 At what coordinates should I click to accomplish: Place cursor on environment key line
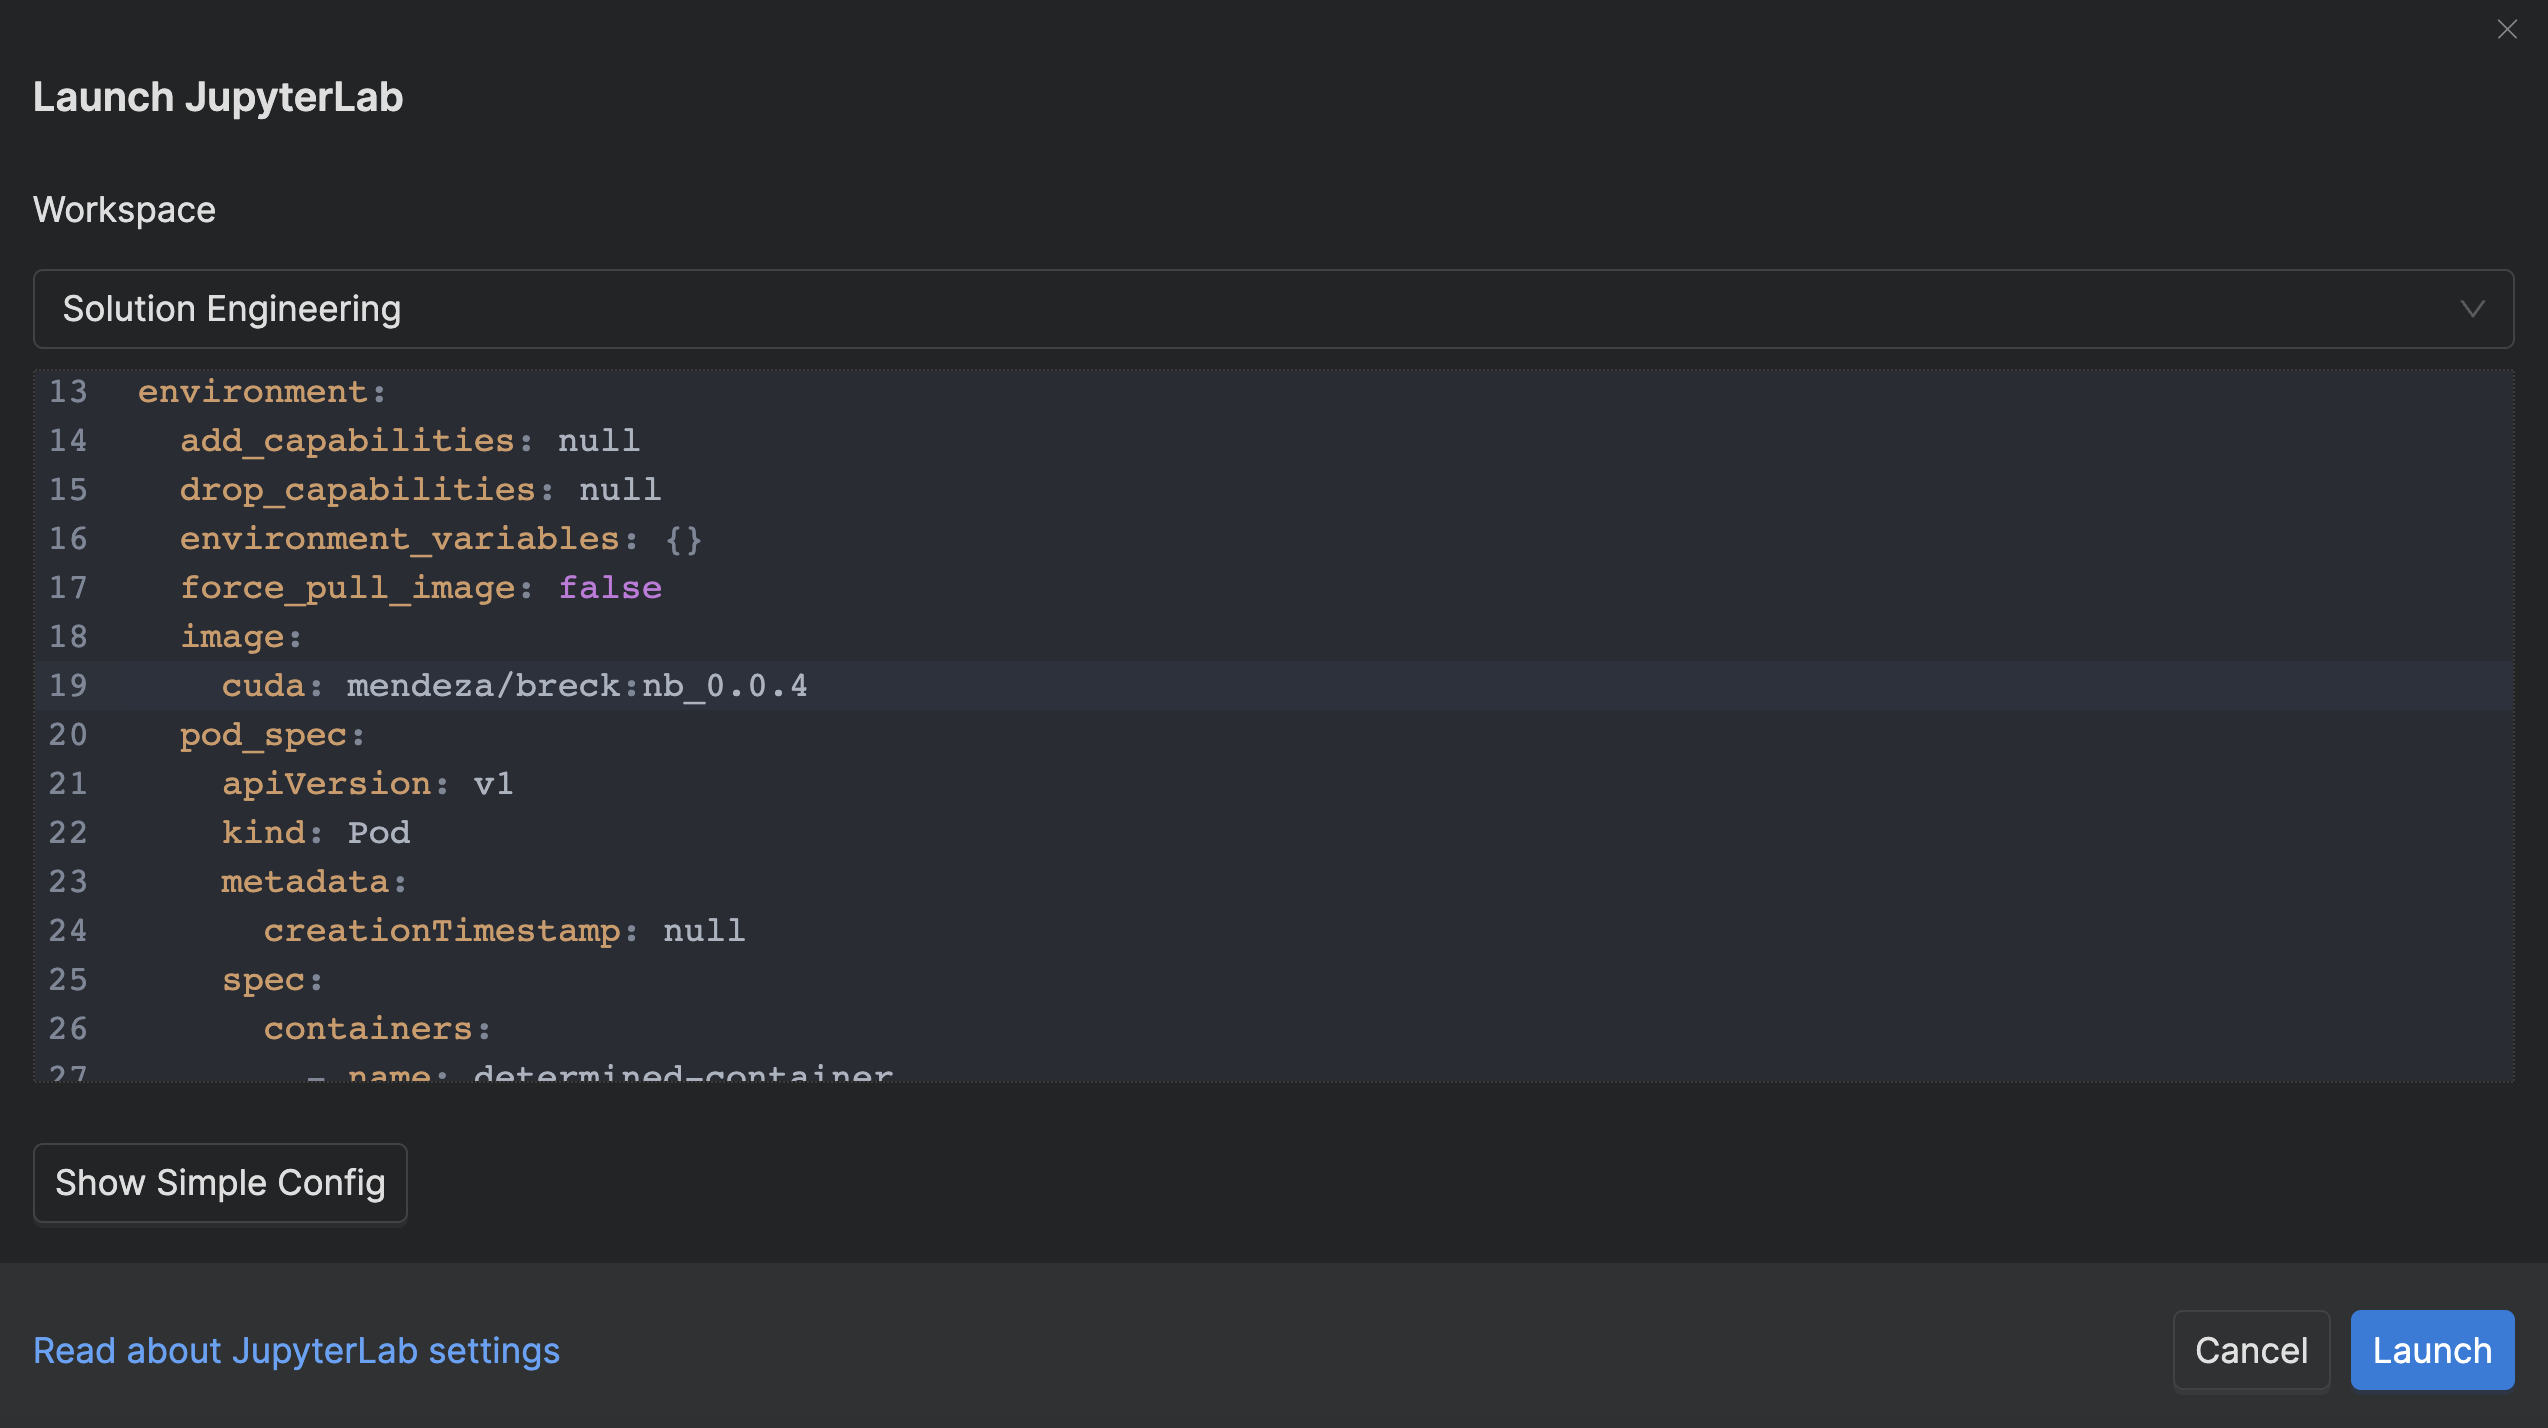pos(252,392)
